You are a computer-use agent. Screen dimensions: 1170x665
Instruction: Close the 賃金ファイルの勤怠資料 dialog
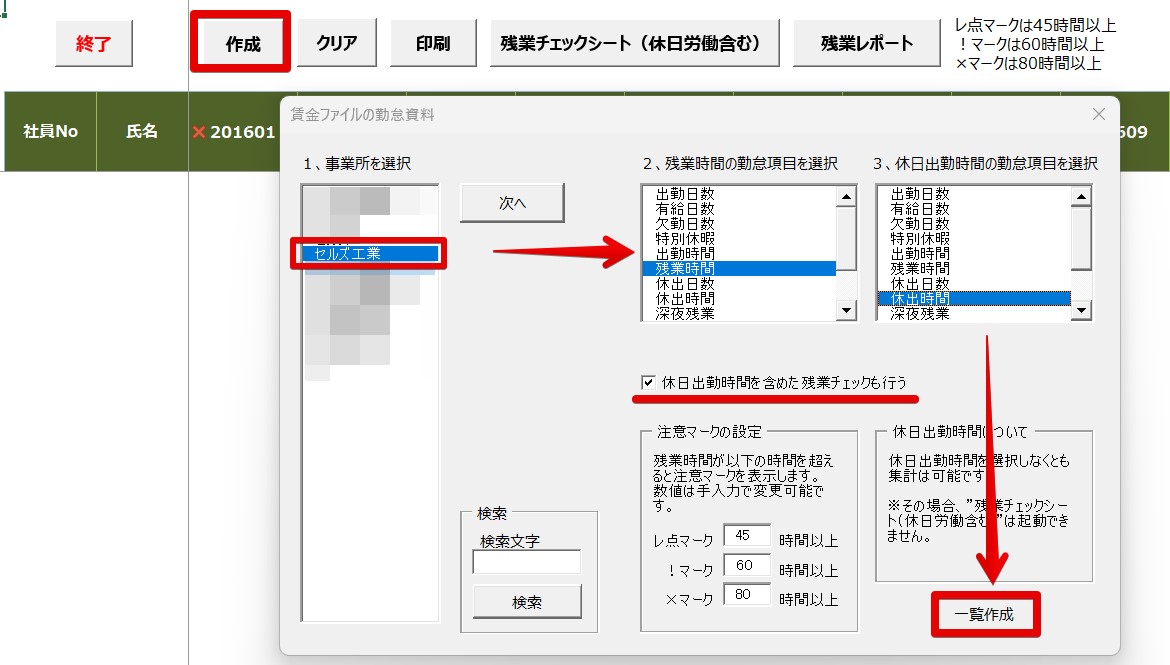tap(1098, 114)
